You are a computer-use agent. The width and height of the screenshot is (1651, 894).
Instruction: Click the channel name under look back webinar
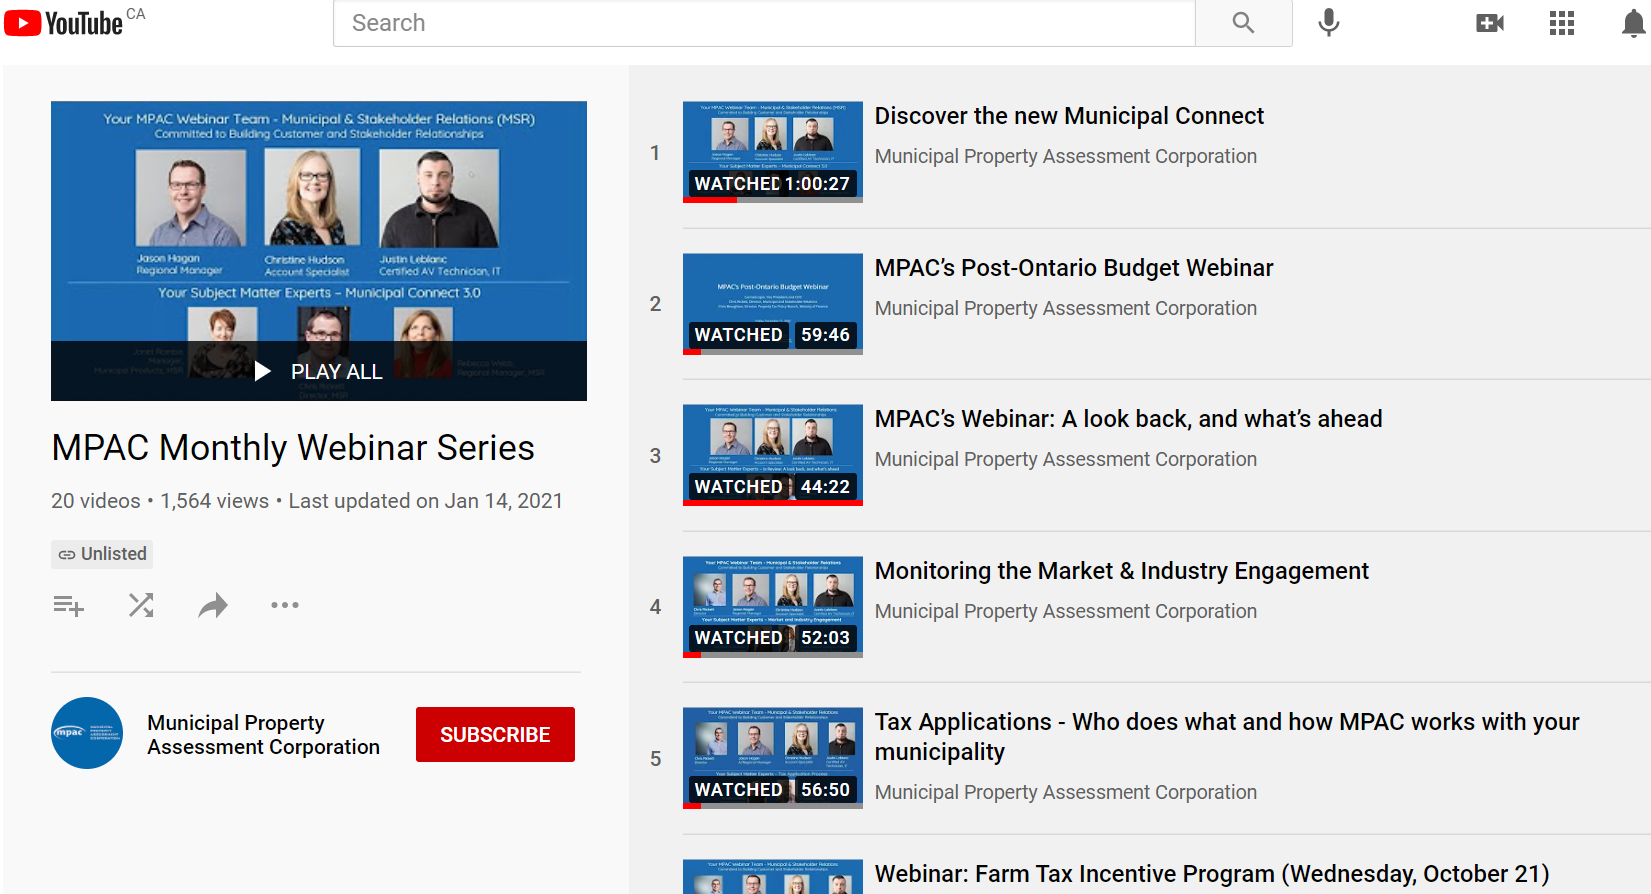[x=1066, y=459]
